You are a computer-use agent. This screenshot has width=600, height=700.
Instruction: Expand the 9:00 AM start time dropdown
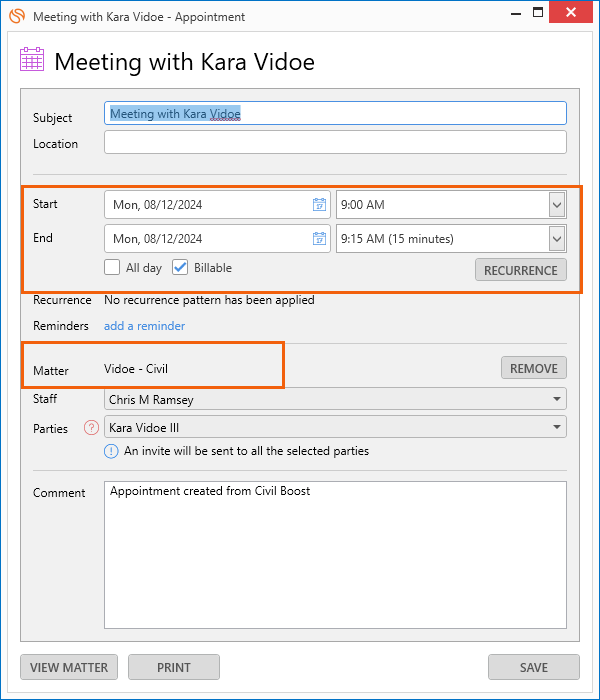tap(557, 205)
